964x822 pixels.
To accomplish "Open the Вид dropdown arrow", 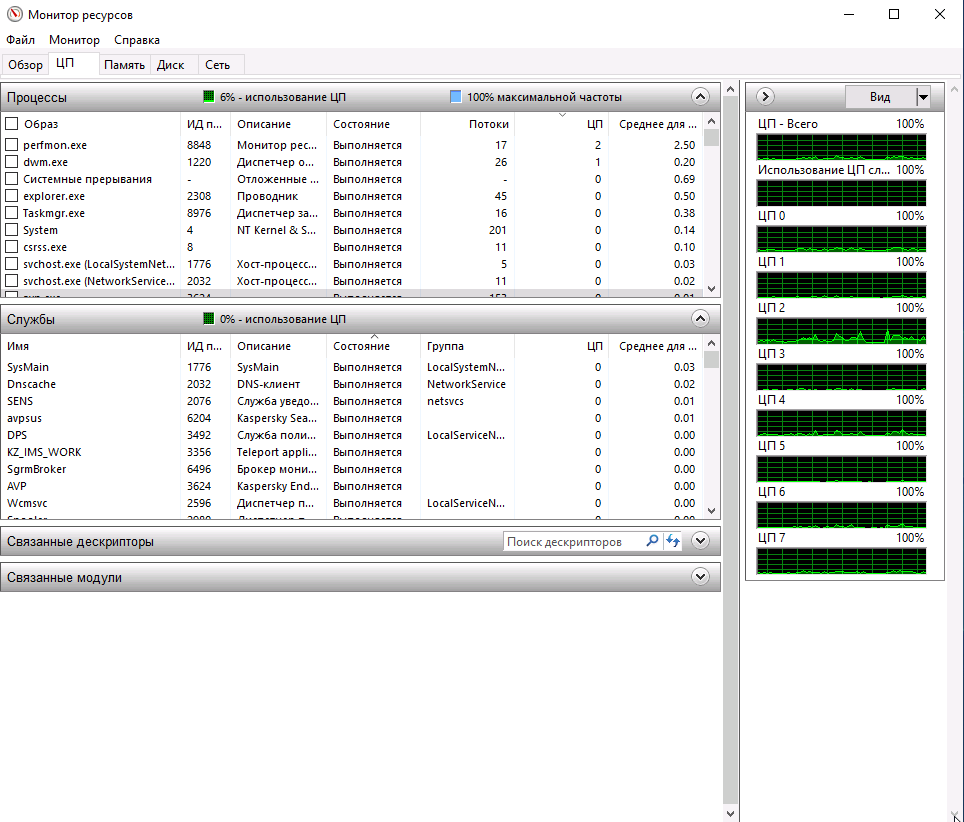I will 923,97.
